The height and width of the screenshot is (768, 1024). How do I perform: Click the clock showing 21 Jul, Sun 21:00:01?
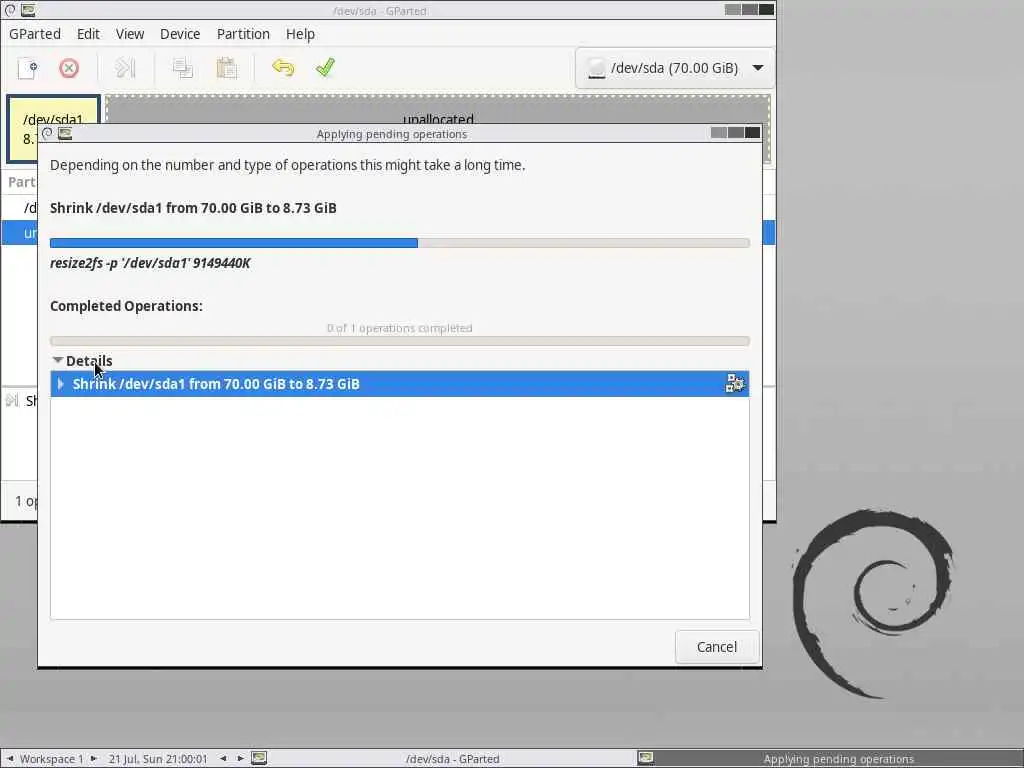[x=157, y=758]
